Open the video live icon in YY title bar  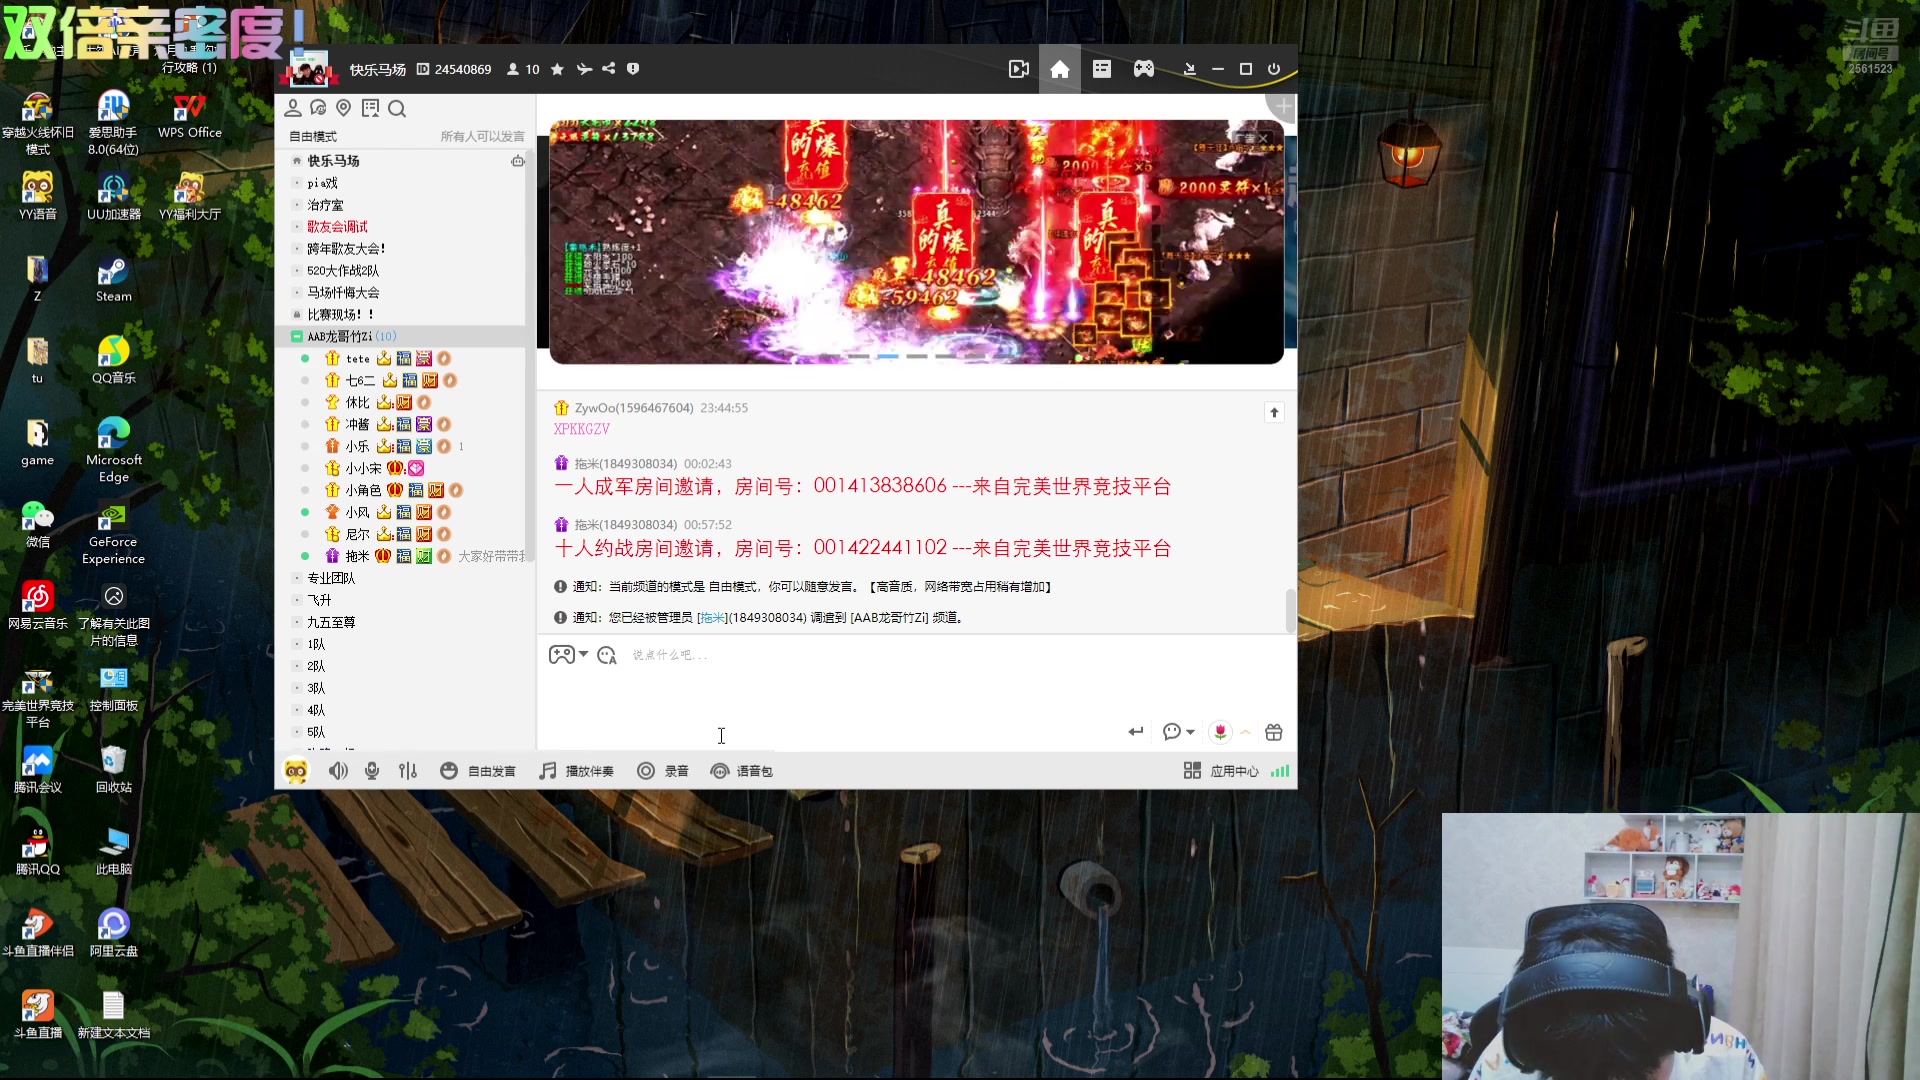tap(1018, 69)
